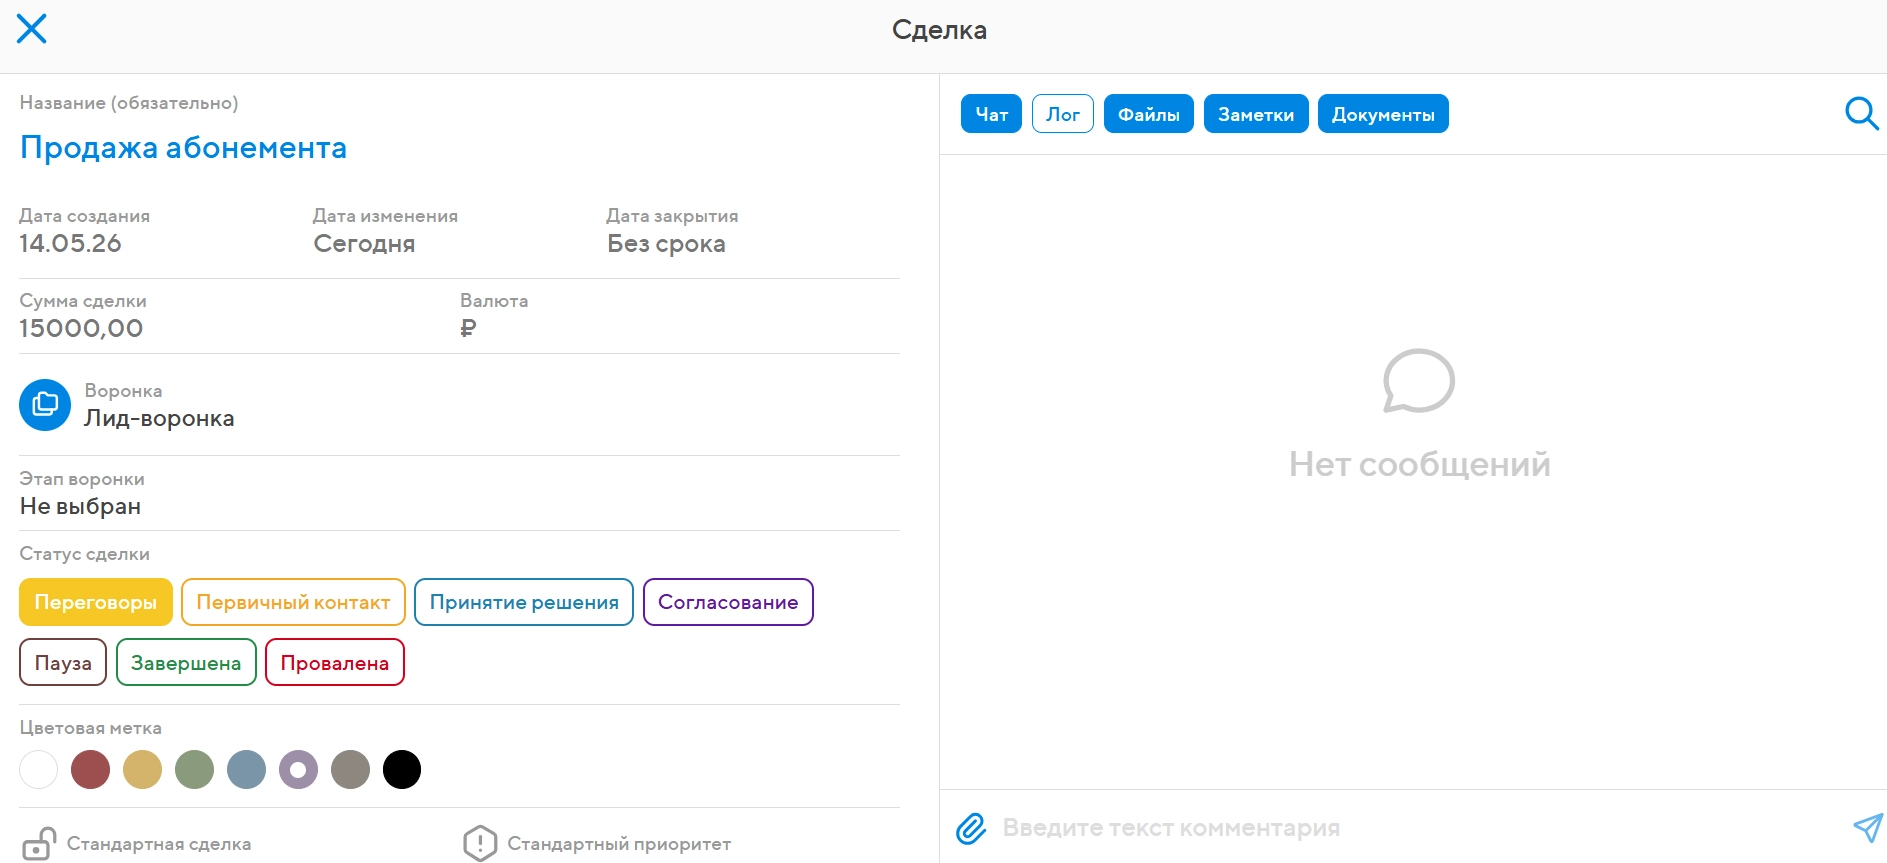Close the deal window with the X icon

(x=32, y=29)
